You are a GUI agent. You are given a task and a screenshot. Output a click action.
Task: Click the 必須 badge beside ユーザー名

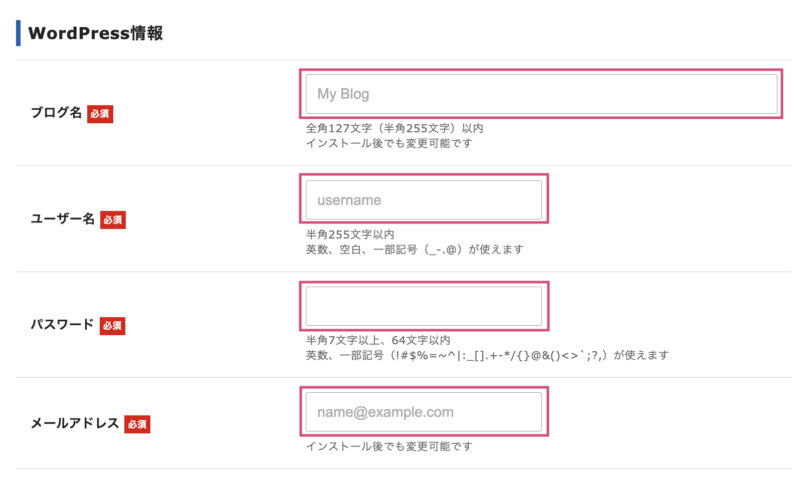coord(113,220)
